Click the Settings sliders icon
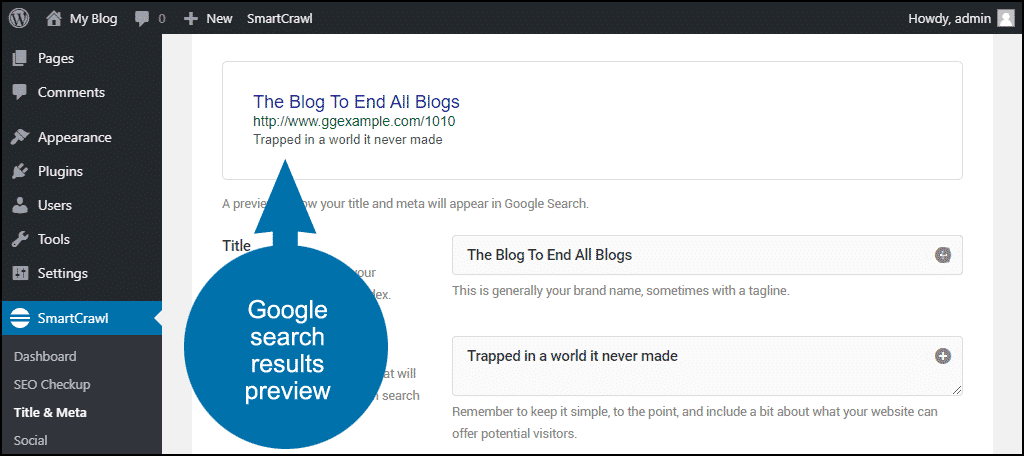 click(20, 273)
